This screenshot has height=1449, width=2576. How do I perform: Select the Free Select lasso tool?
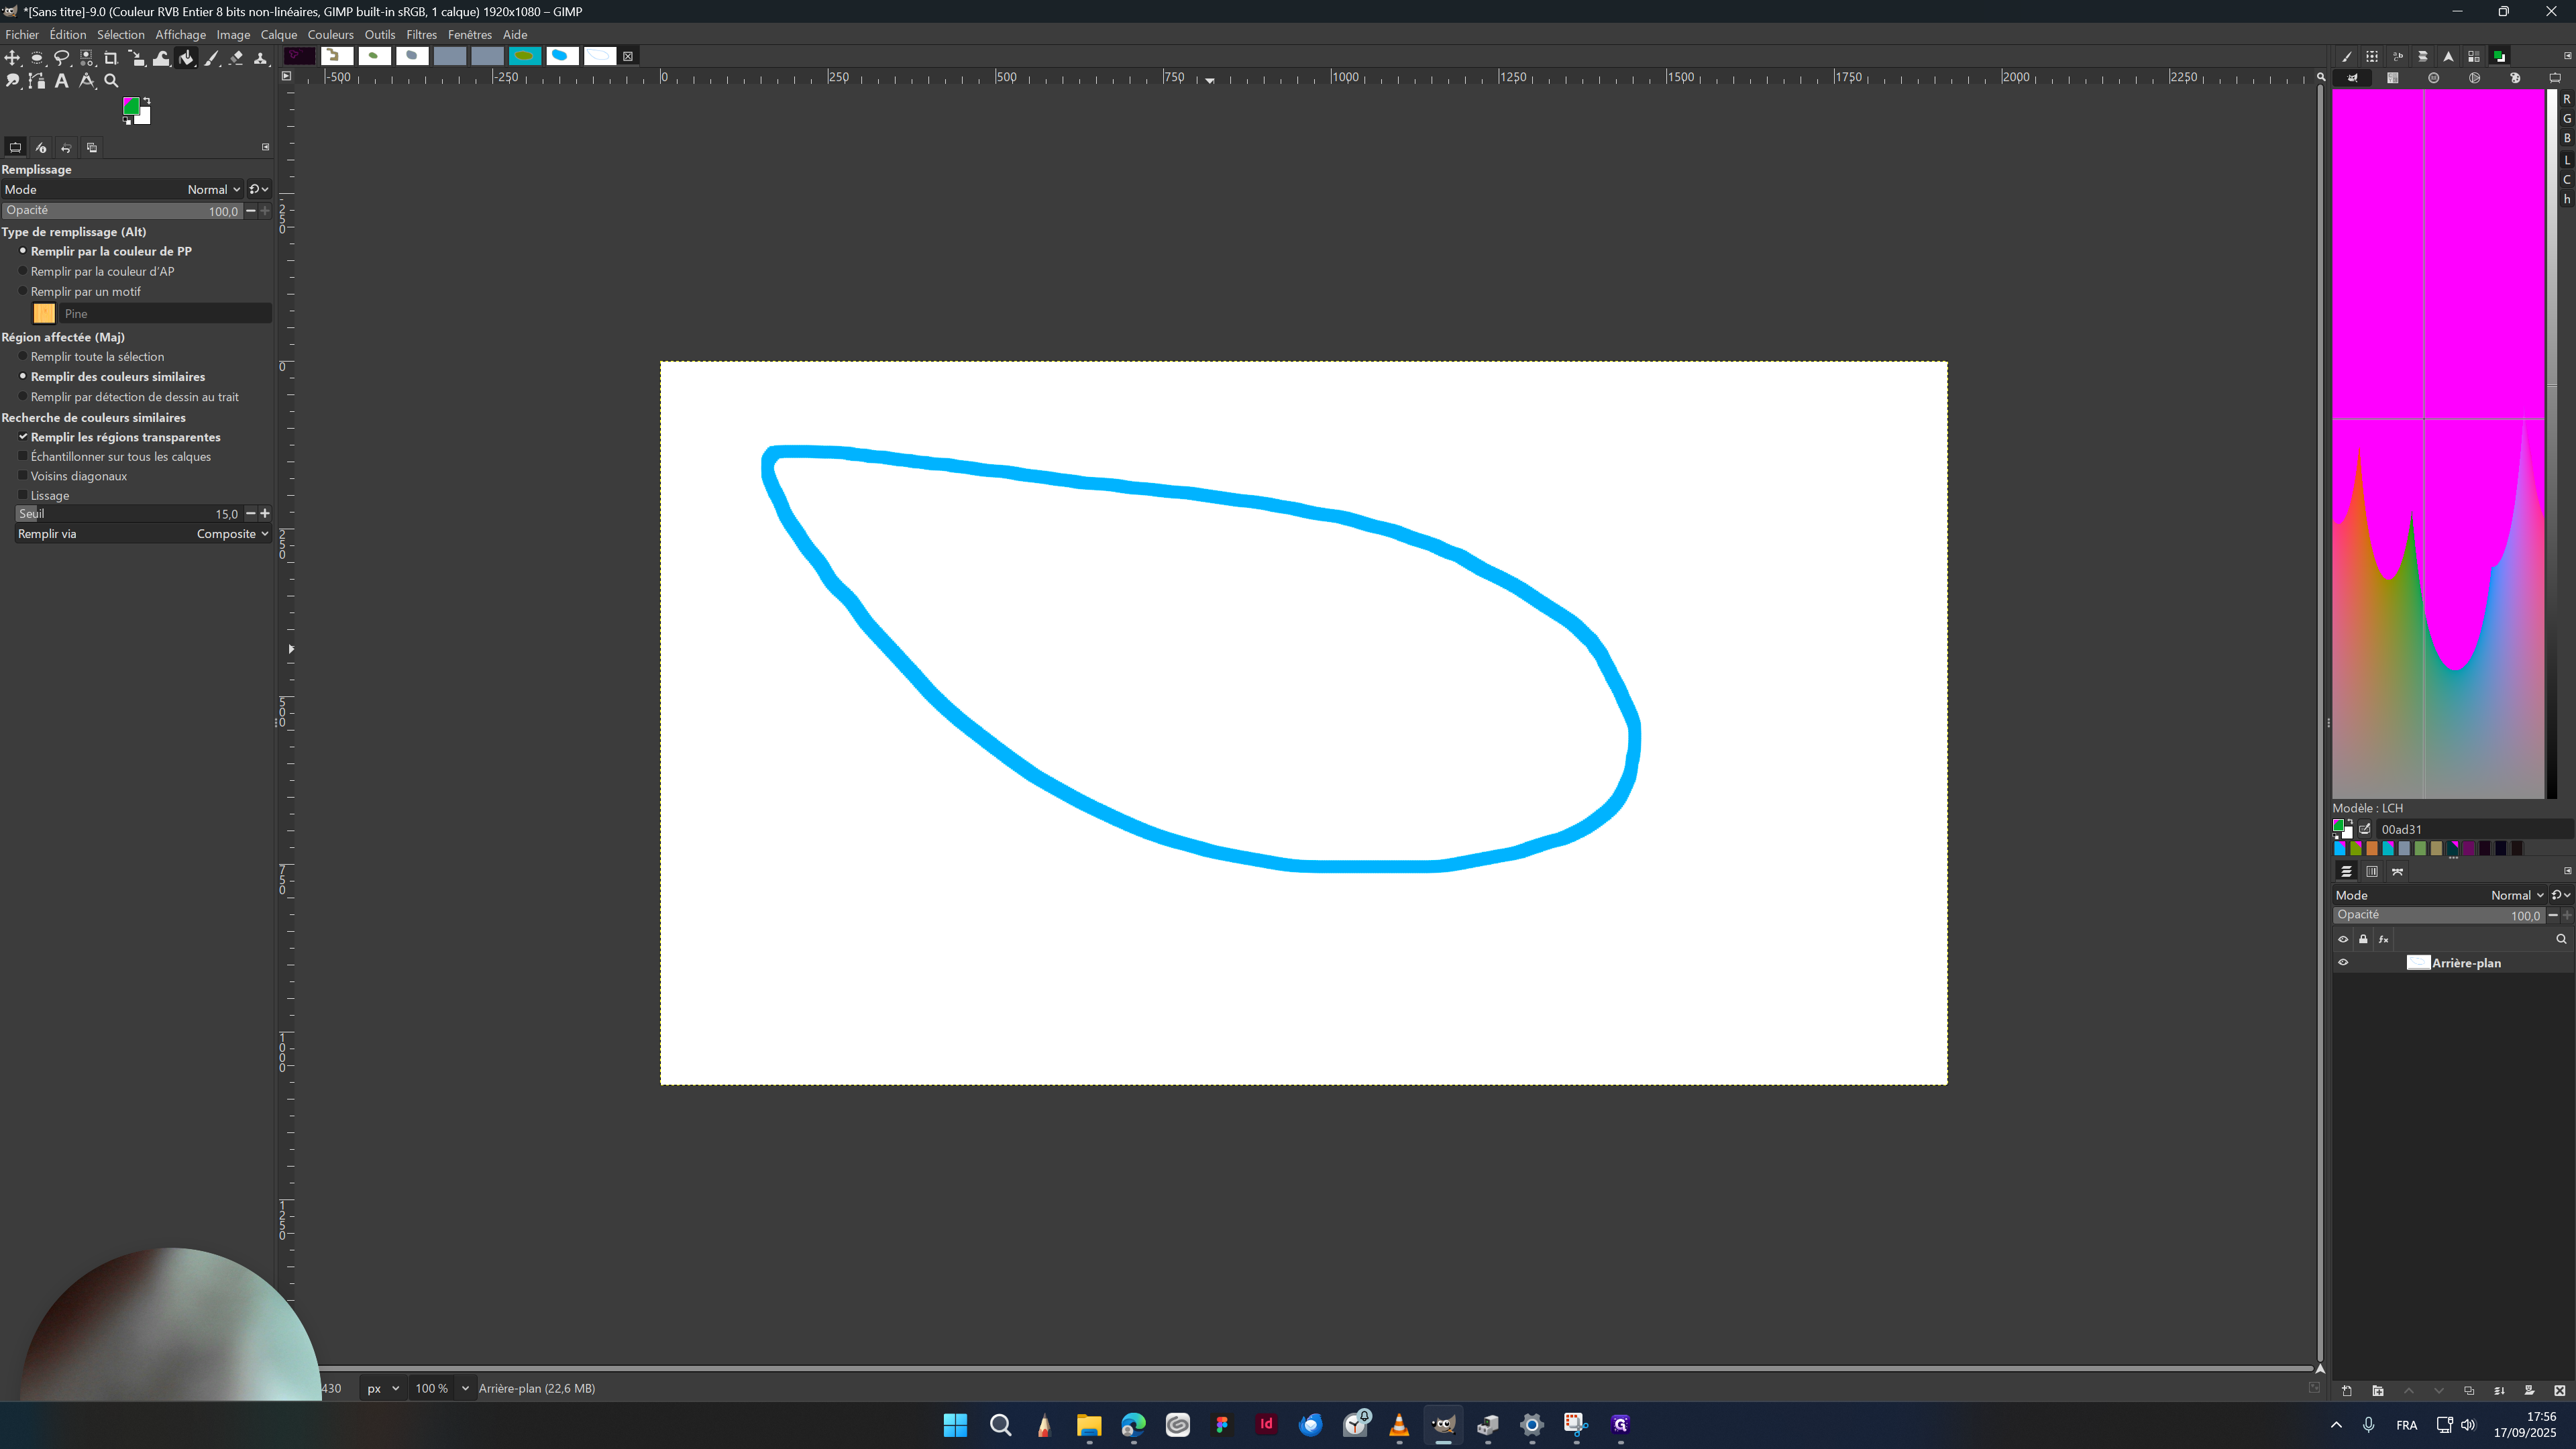[x=62, y=58]
